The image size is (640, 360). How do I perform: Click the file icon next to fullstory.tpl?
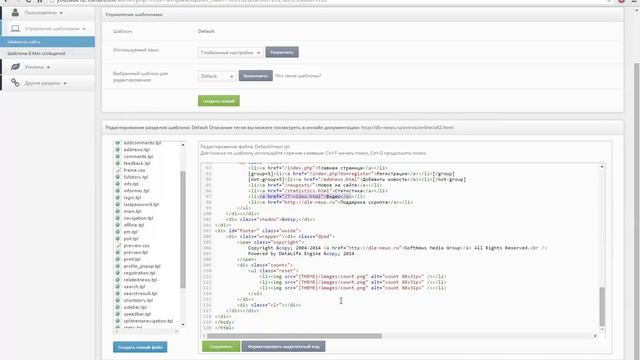coord(118,177)
